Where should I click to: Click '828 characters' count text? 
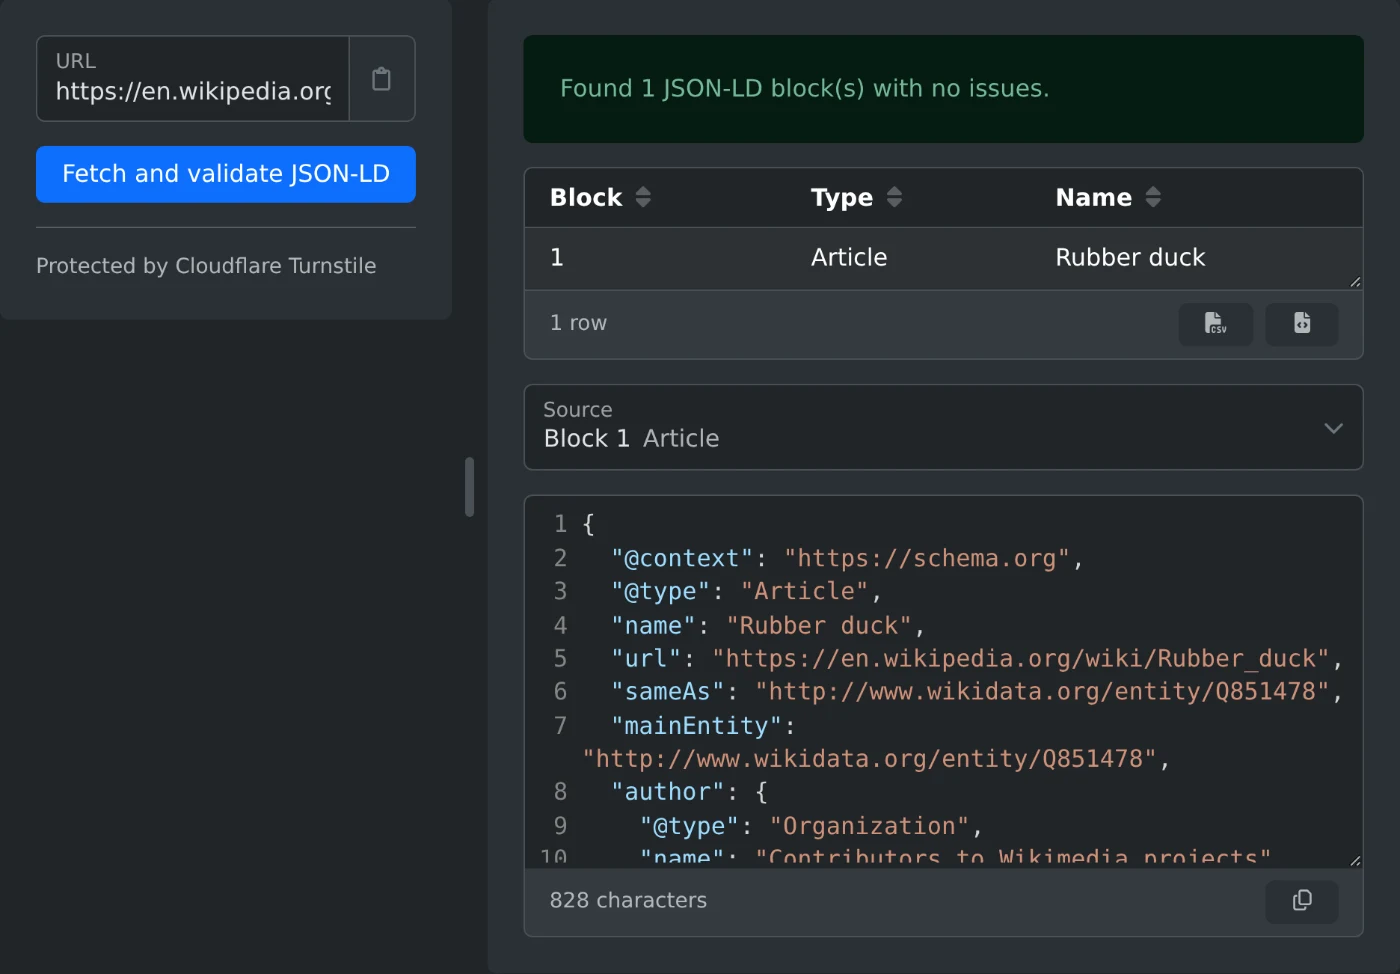pyautogui.click(x=628, y=901)
